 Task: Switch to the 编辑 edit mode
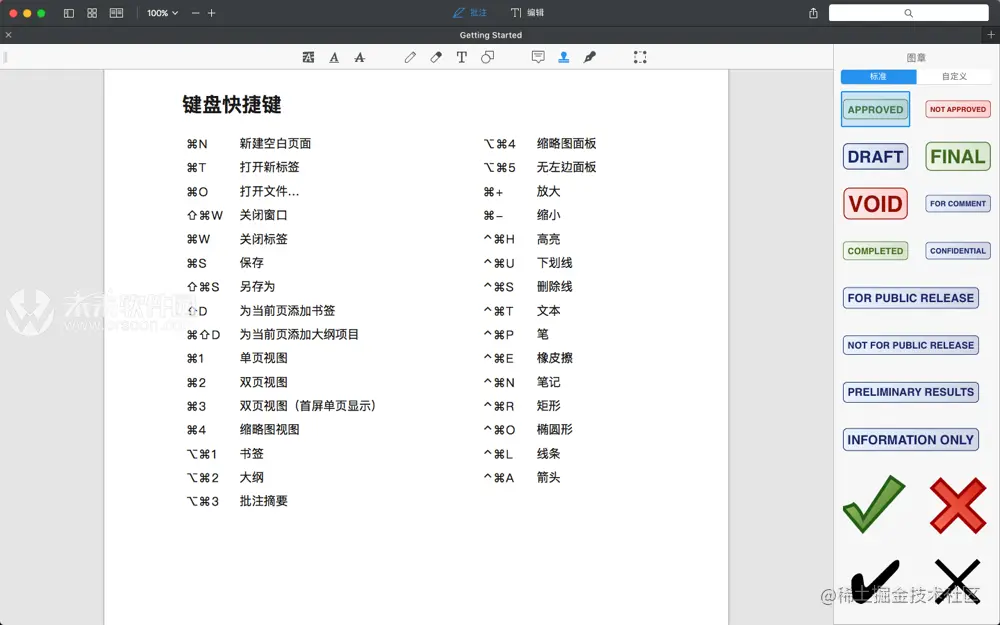coord(527,13)
